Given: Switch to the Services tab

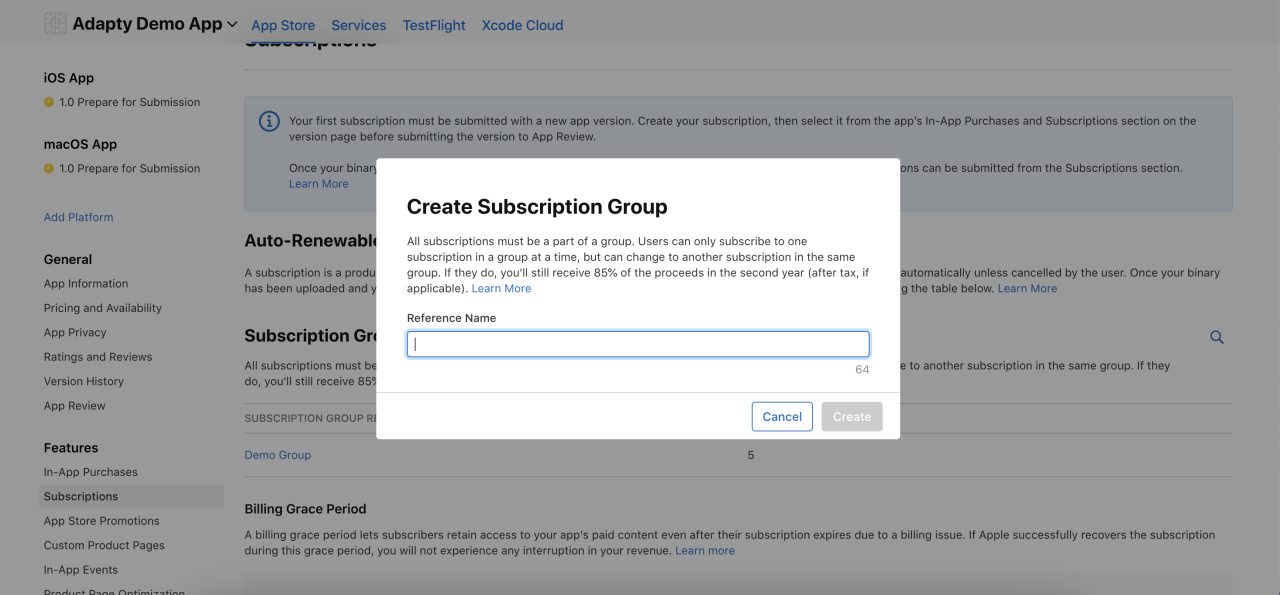Looking at the screenshot, I should coord(358,25).
